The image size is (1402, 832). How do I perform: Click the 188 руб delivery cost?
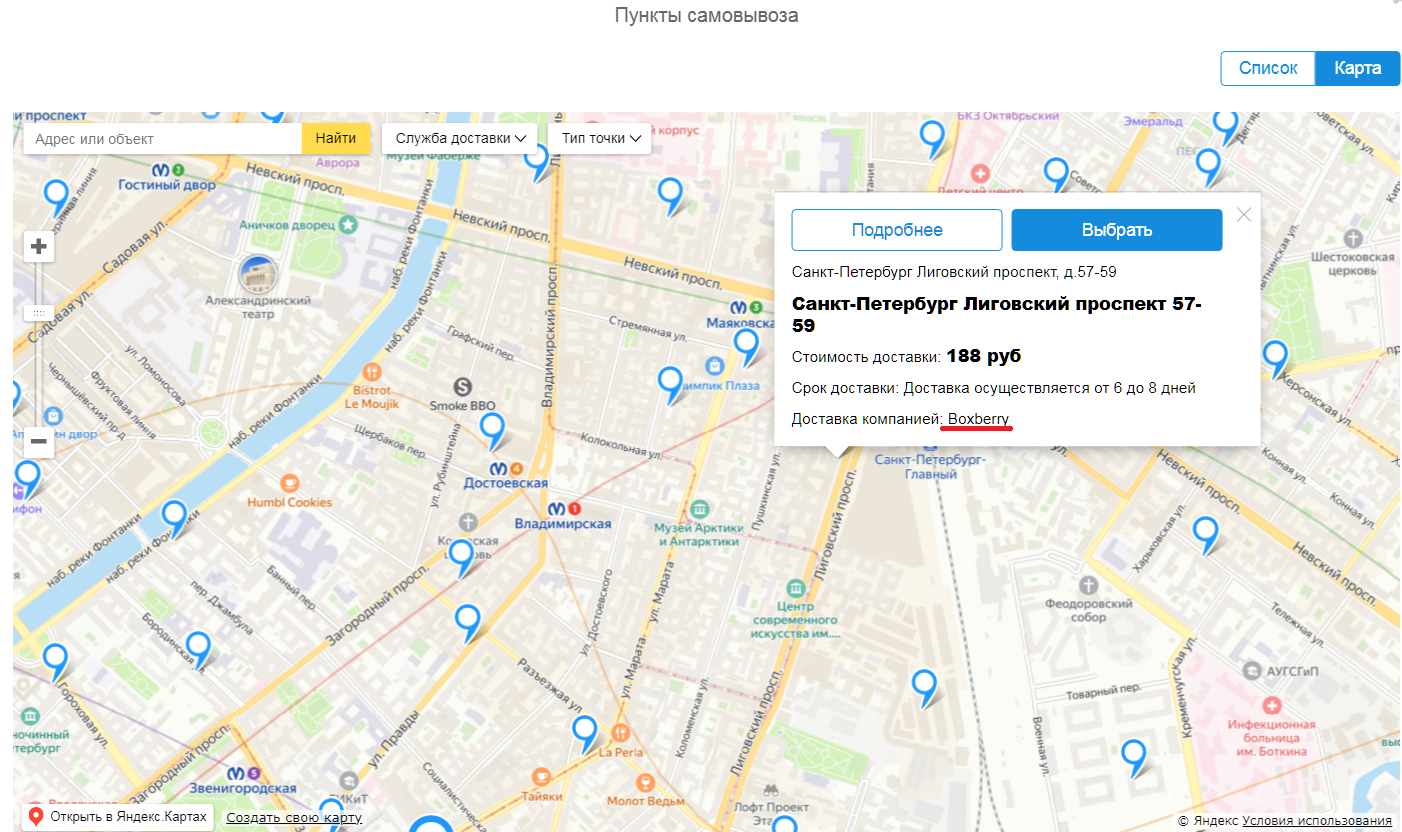984,356
